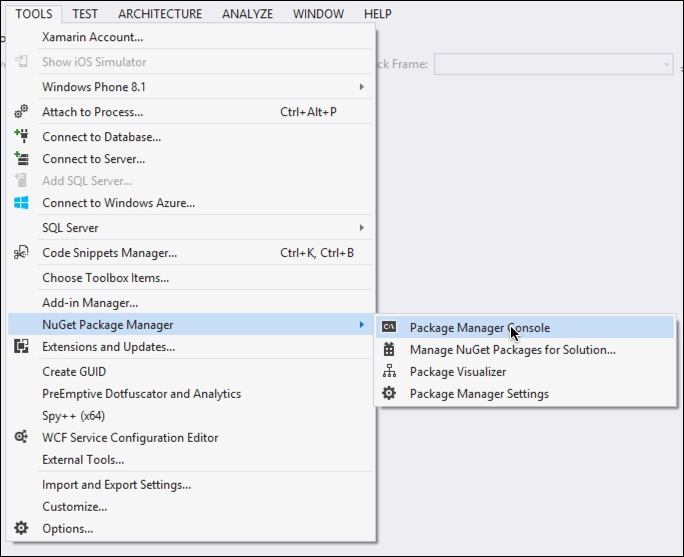Click the WCF Service Configuration Editor icon

click(21, 437)
